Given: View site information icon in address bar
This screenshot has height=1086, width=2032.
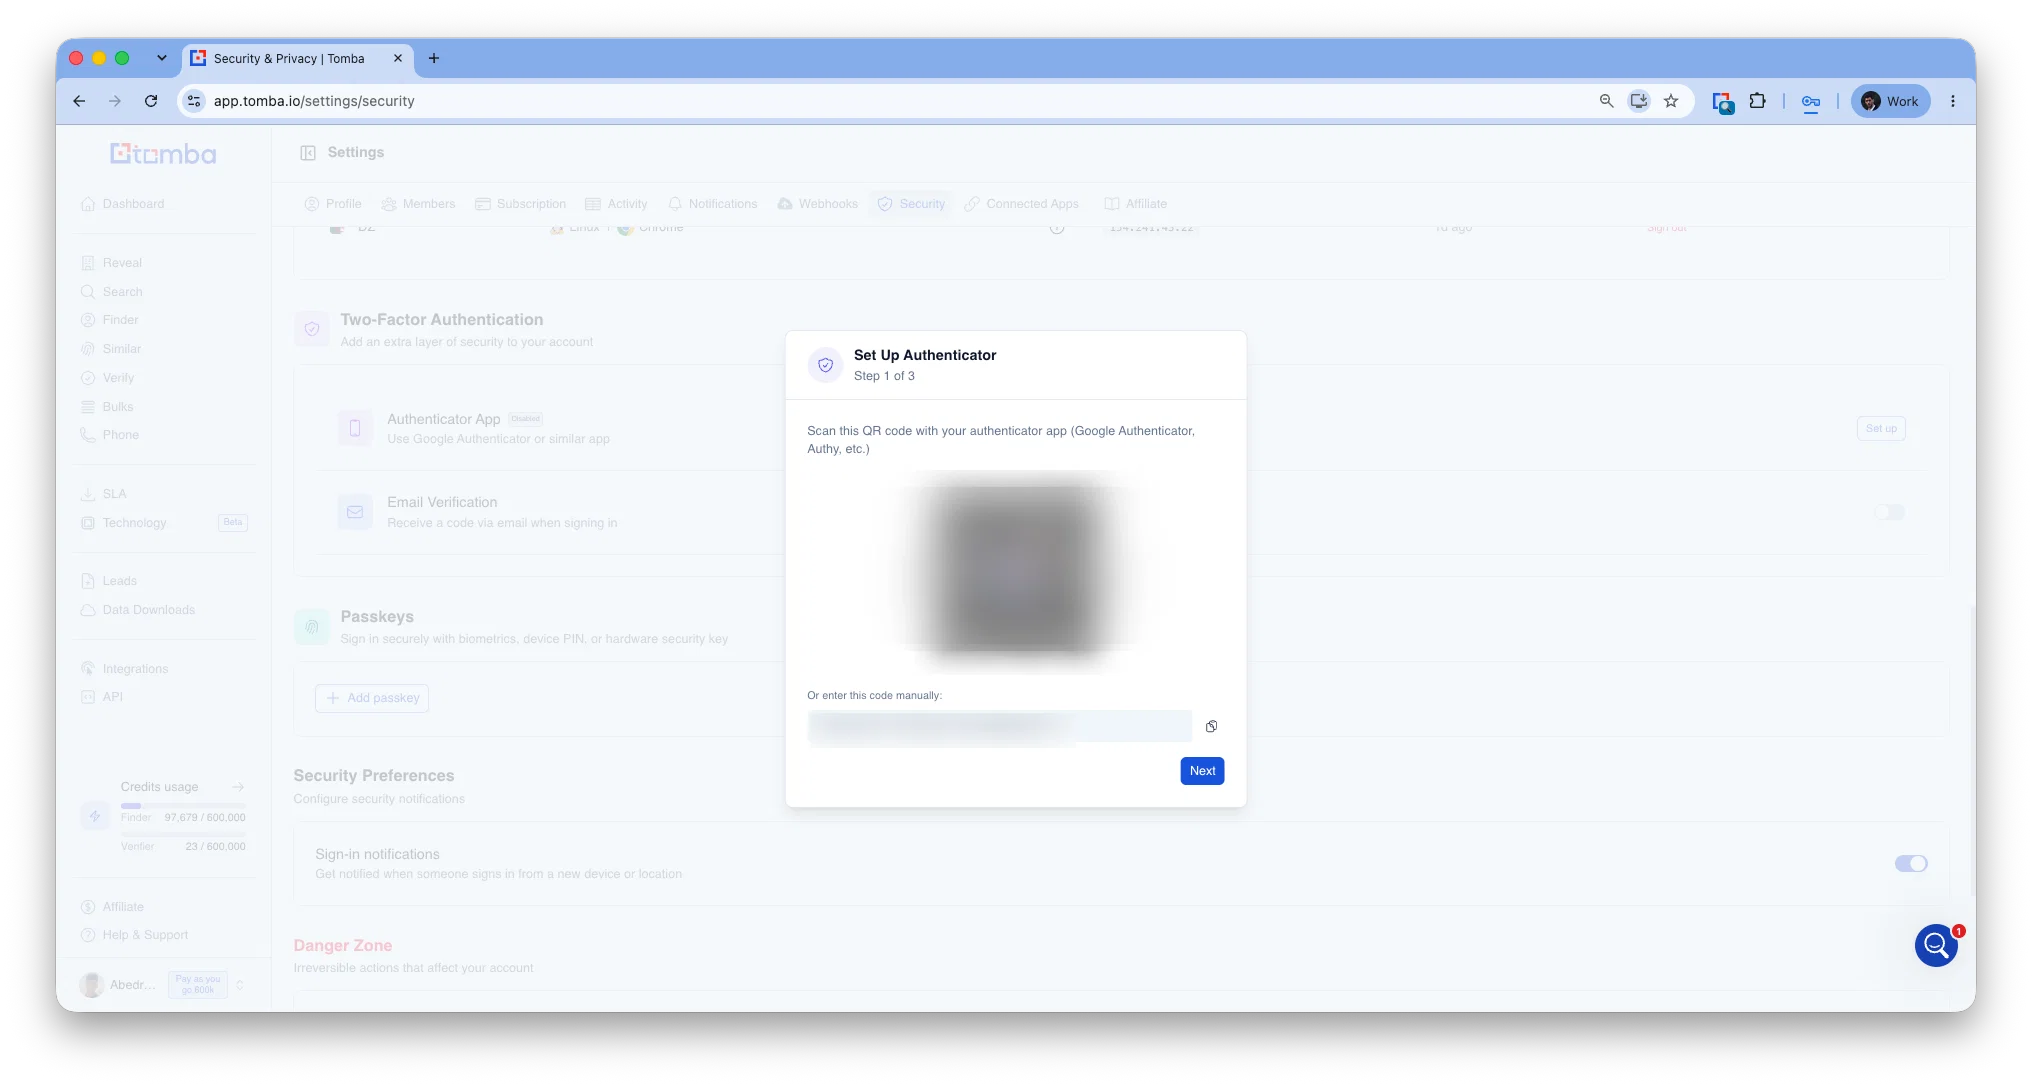Looking at the screenshot, I should click(x=194, y=101).
